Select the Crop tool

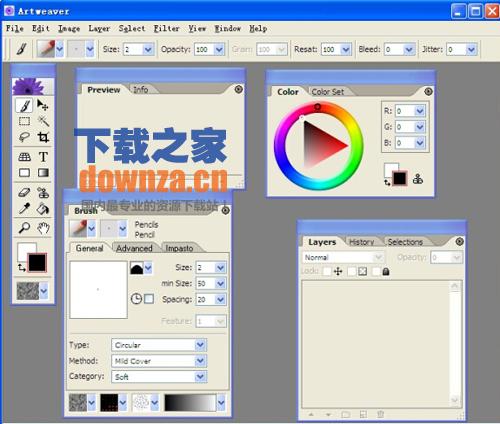[x=43, y=137]
